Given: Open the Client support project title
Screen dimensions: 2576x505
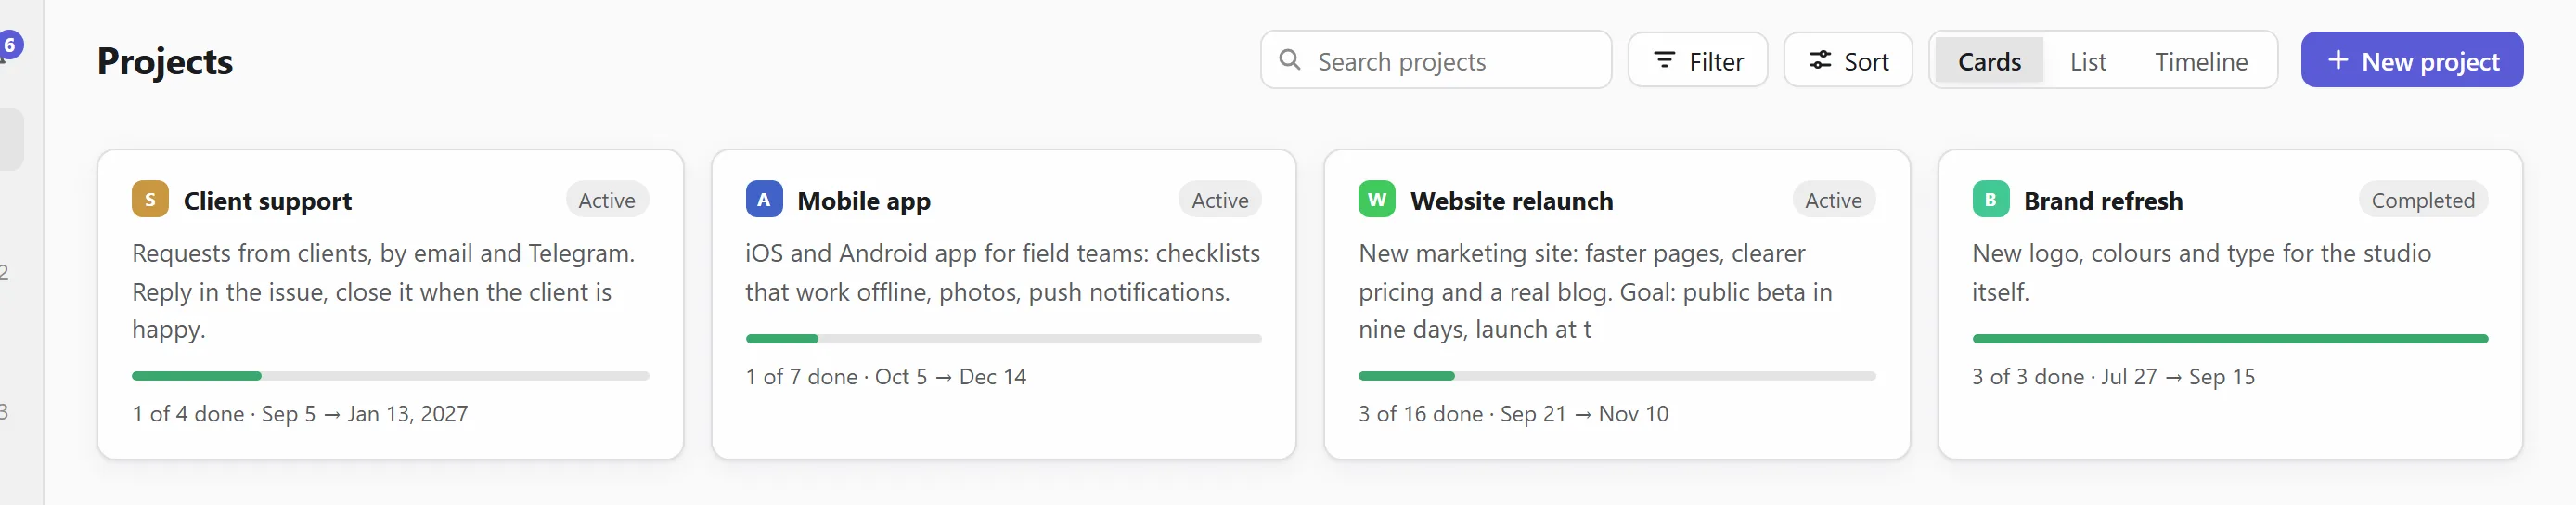Looking at the screenshot, I should tap(267, 201).
